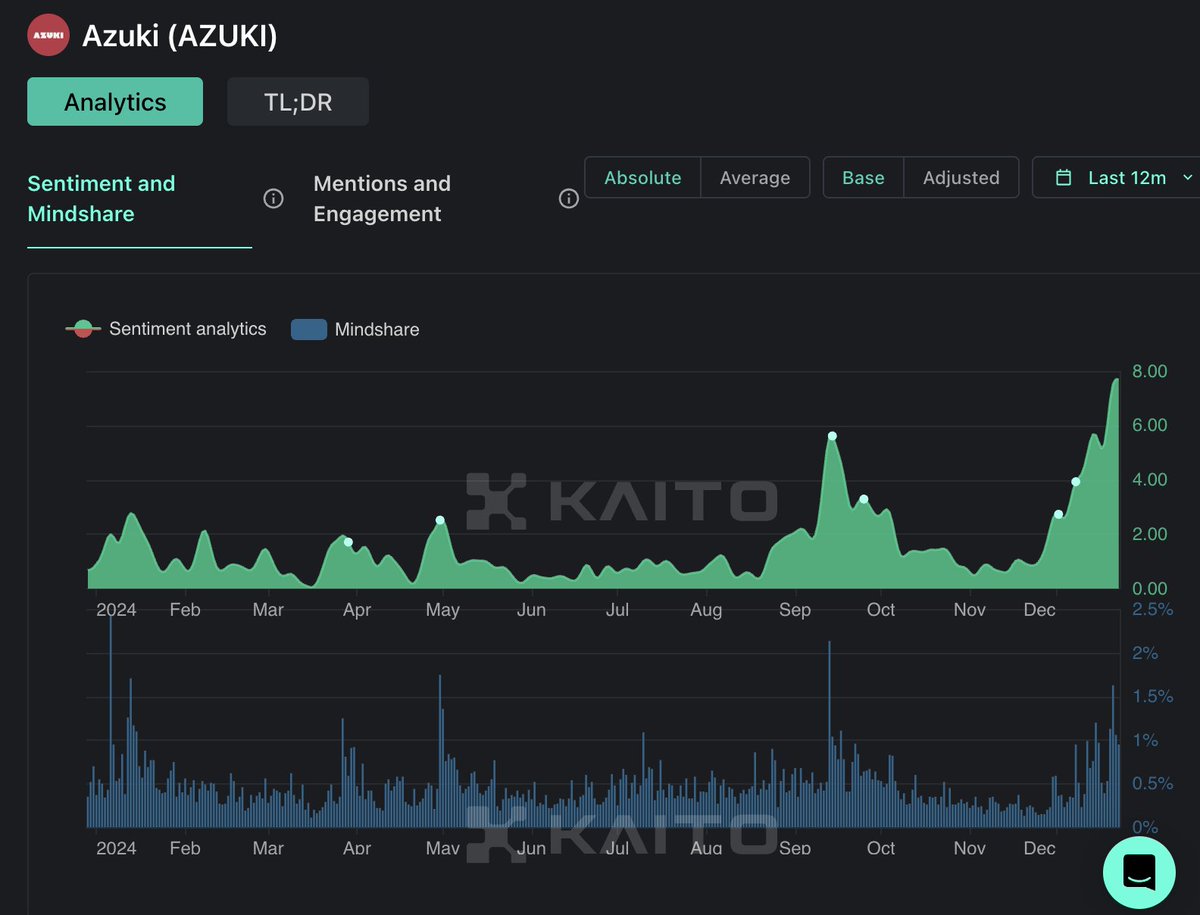Screen dimensions: 1200x915
Task: Click the 2024 label on sentiment chart axis
Action: pos(116,610)
